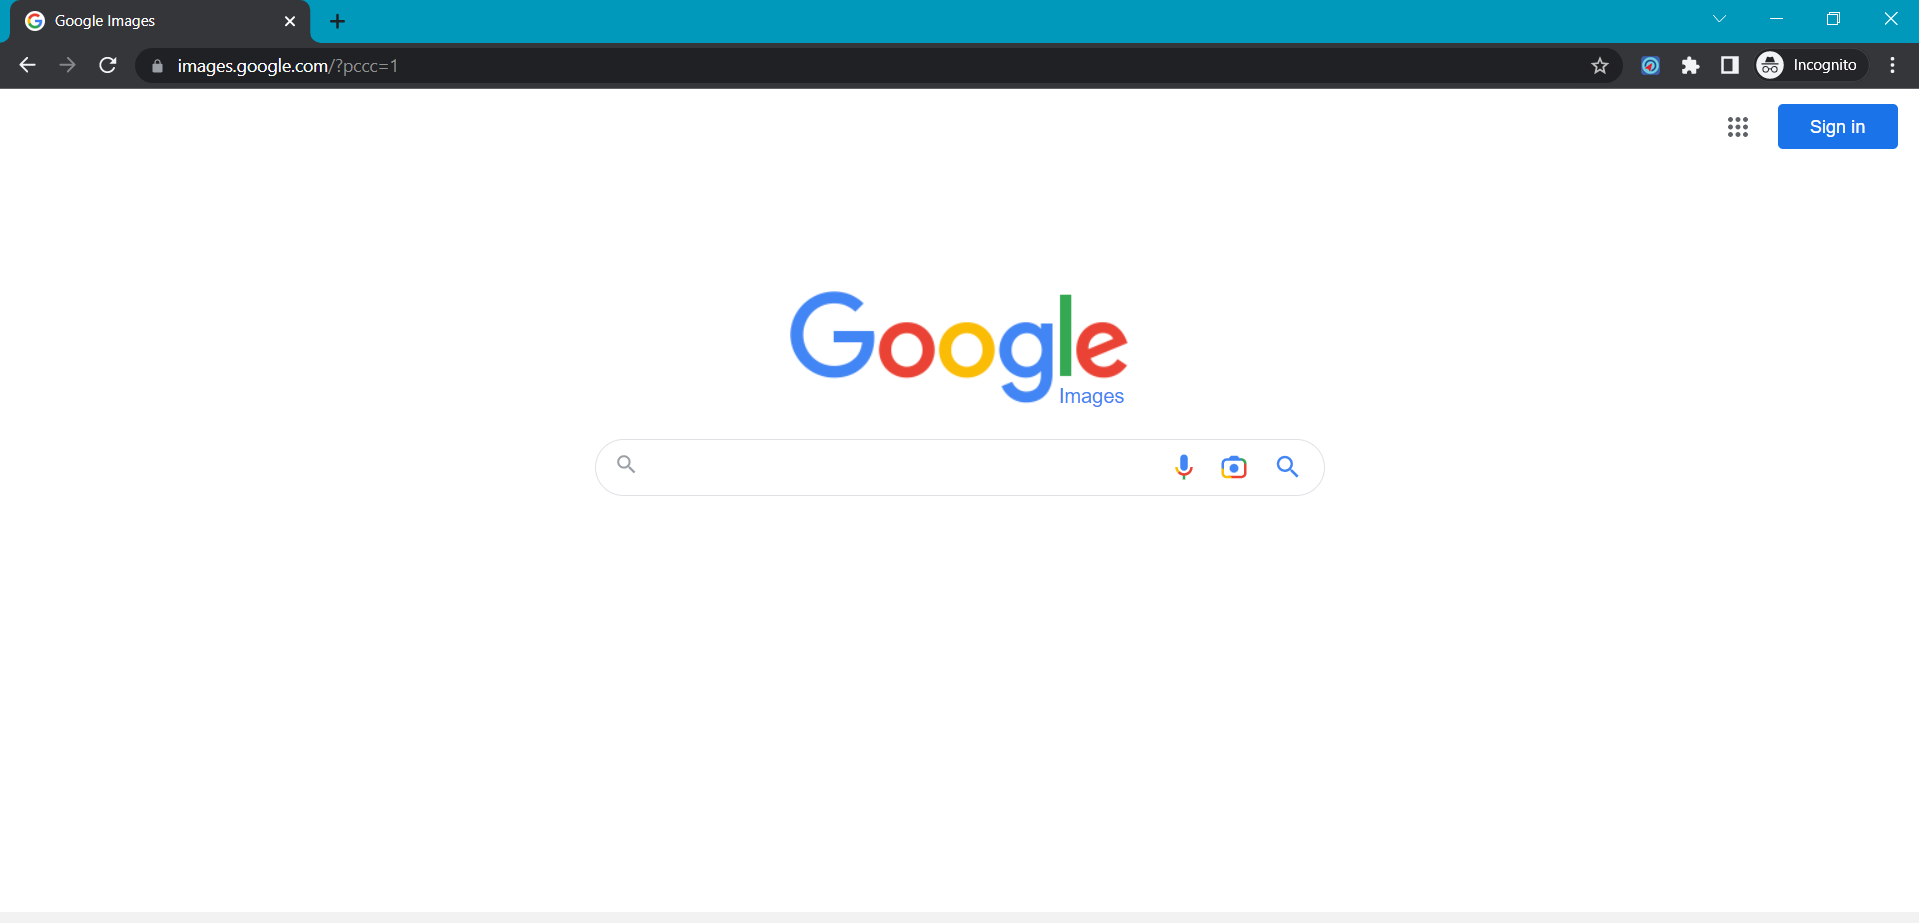Open the Extensions puzzle icon

tap(1690, 66)
